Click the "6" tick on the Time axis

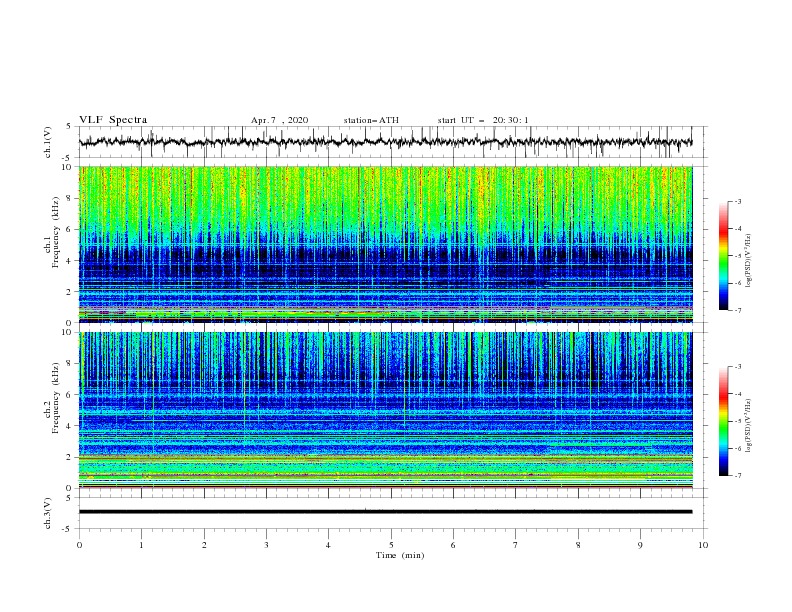point(453,545)
